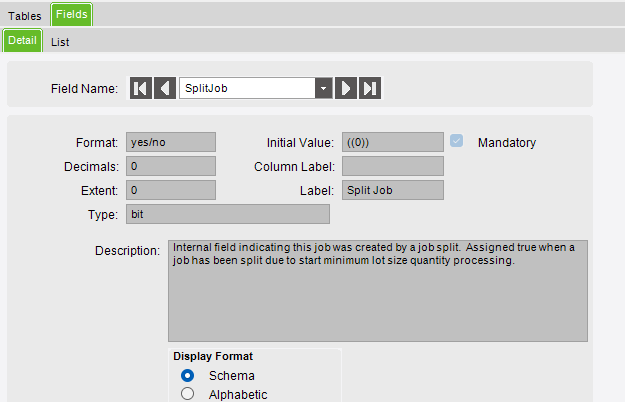Click the Initial Value field
The image size is (625, 402).
(393, 142)
